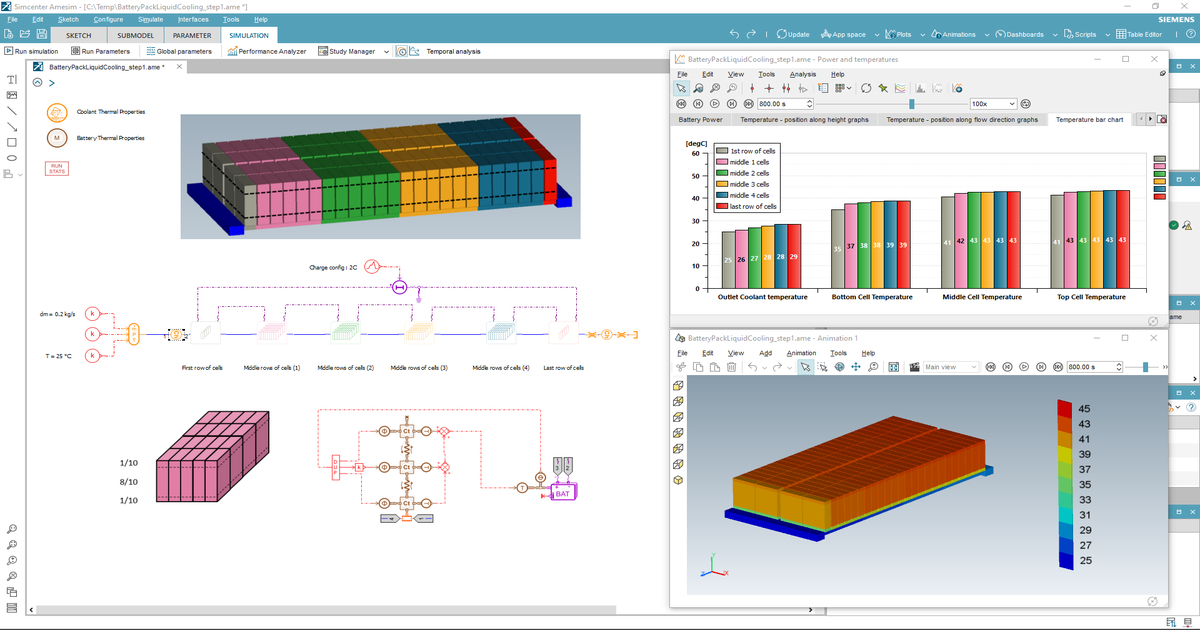Click the save disk icon in main toolbar
Image resolution: width=1200 pixels, height=630 pixels.
[x=41, y=34]
